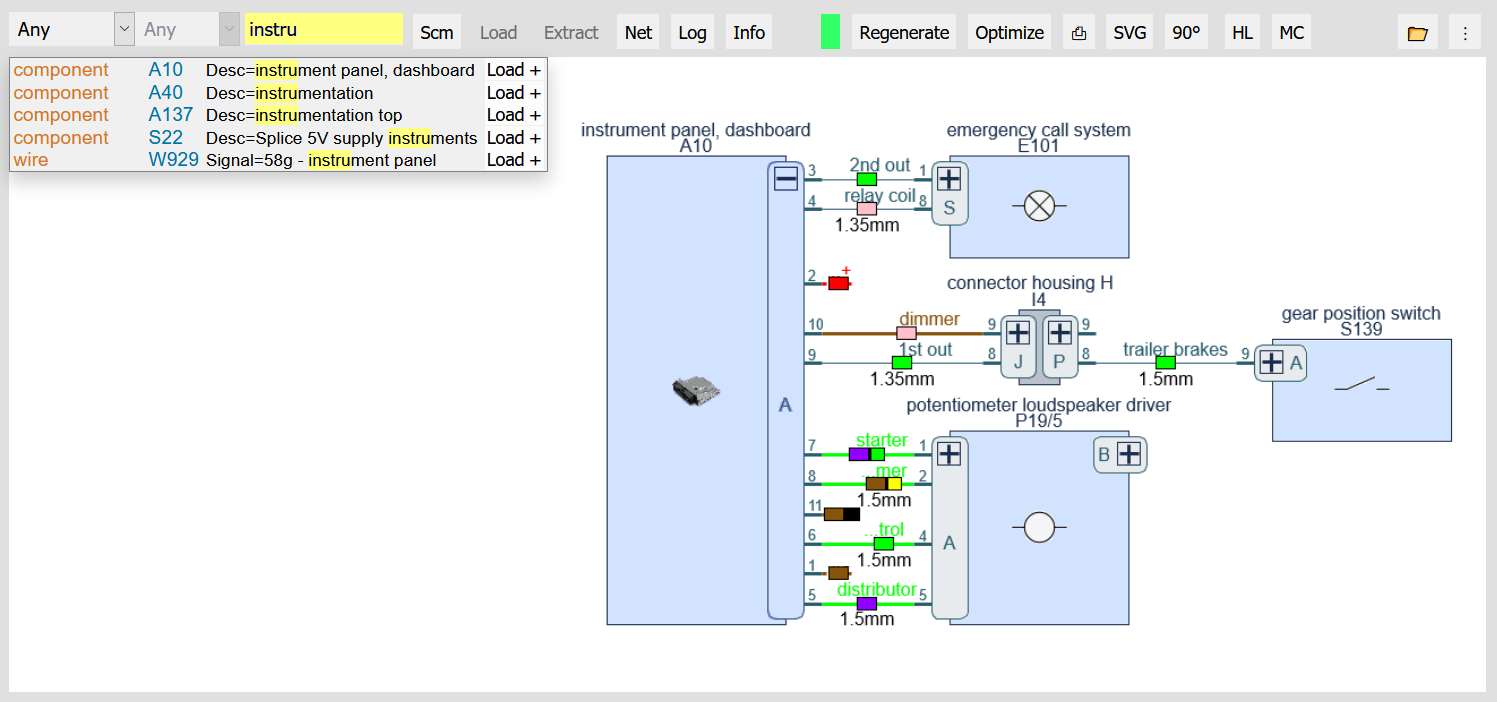
Task: Expand connector S on emergency call system
Action: pyautogui.click(x=949, y=180)
